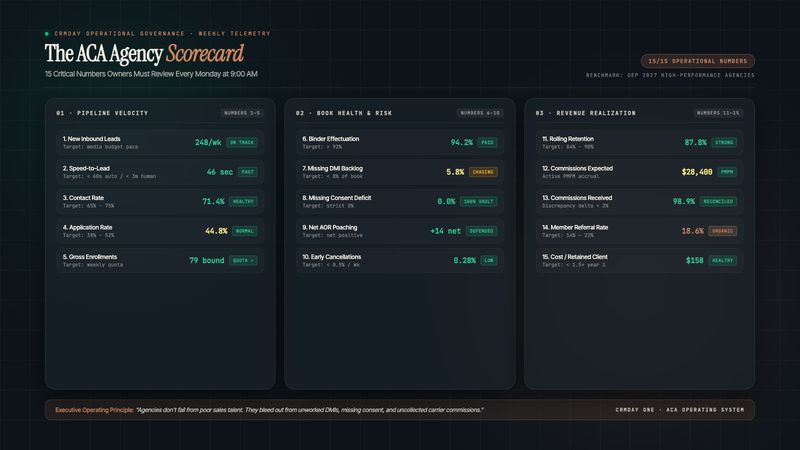Click the "15/15 Operational Numbers" pill
The image size is (800, 450).
pos(697,61)
